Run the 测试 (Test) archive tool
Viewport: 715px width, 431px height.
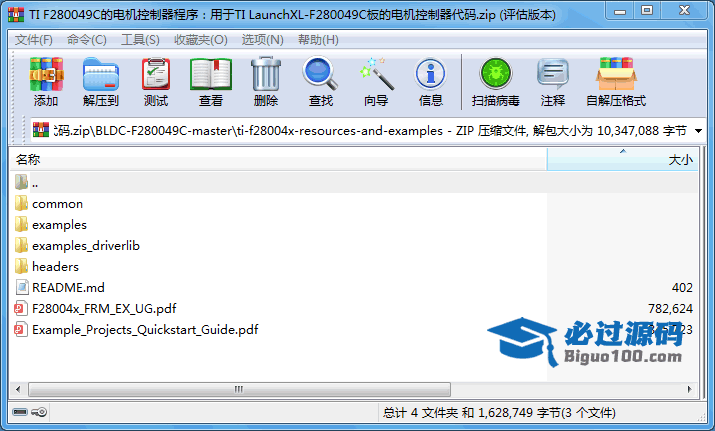point(156,82)
